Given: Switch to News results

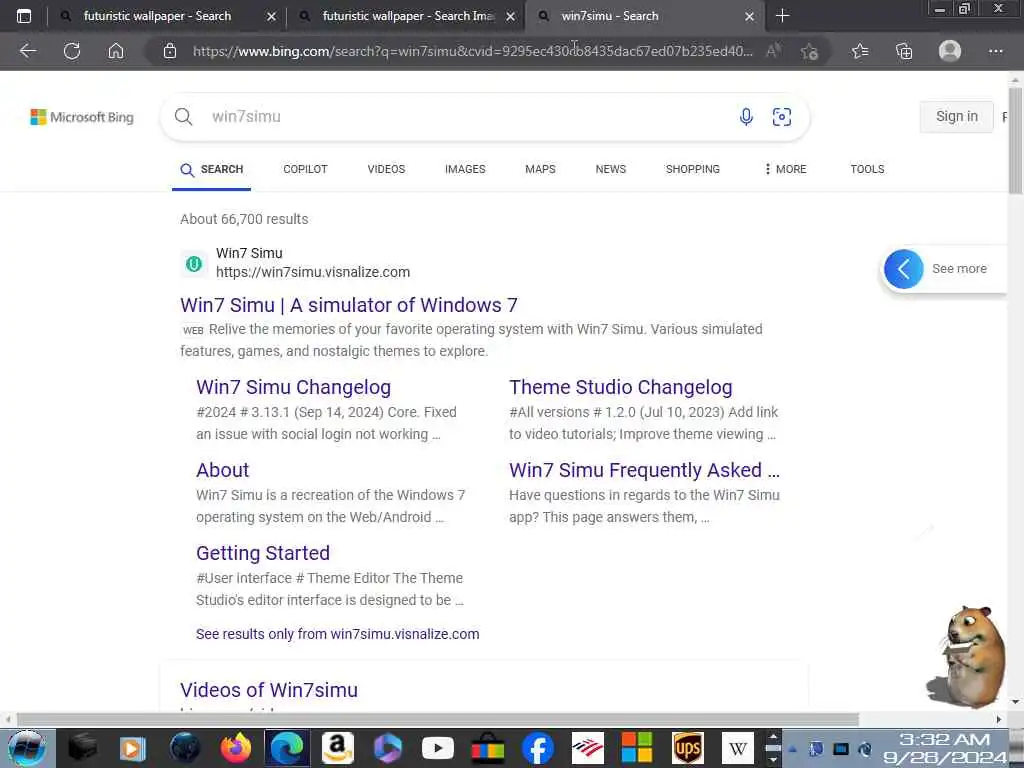Looking at the screenshot, I should [611, 169].
